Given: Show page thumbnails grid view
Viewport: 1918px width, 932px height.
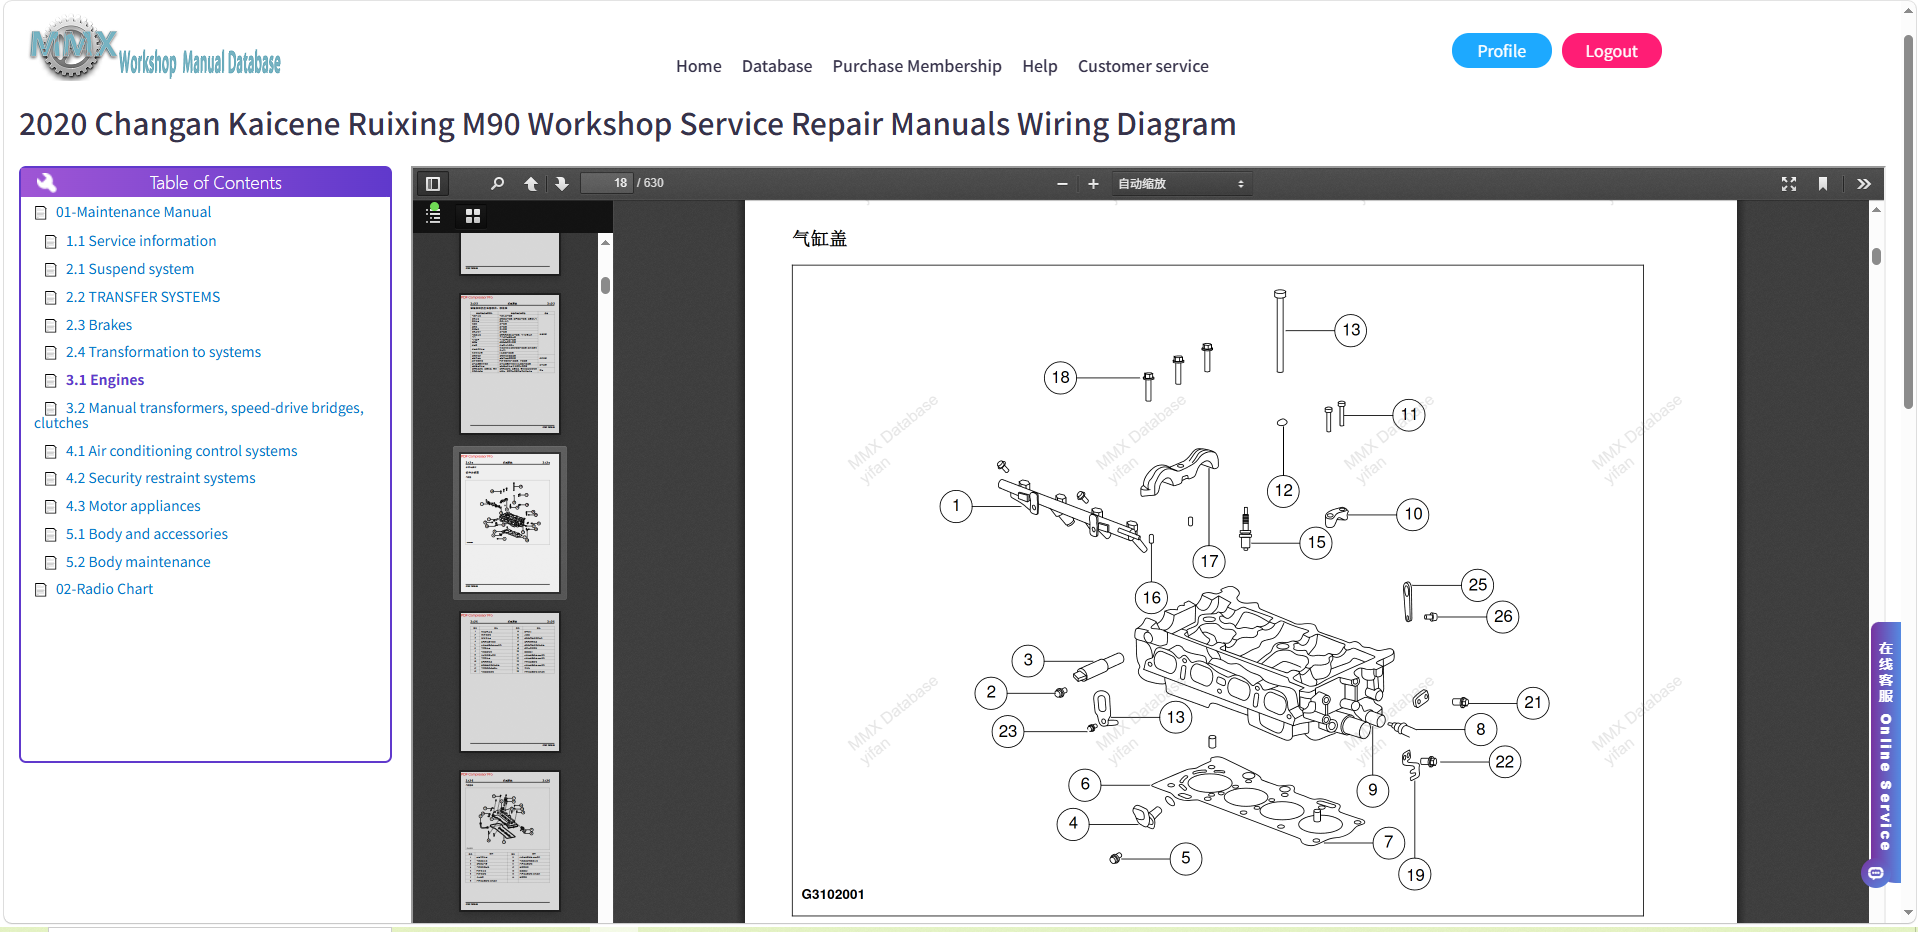Looking at the screenshot, I should [473, 216].
